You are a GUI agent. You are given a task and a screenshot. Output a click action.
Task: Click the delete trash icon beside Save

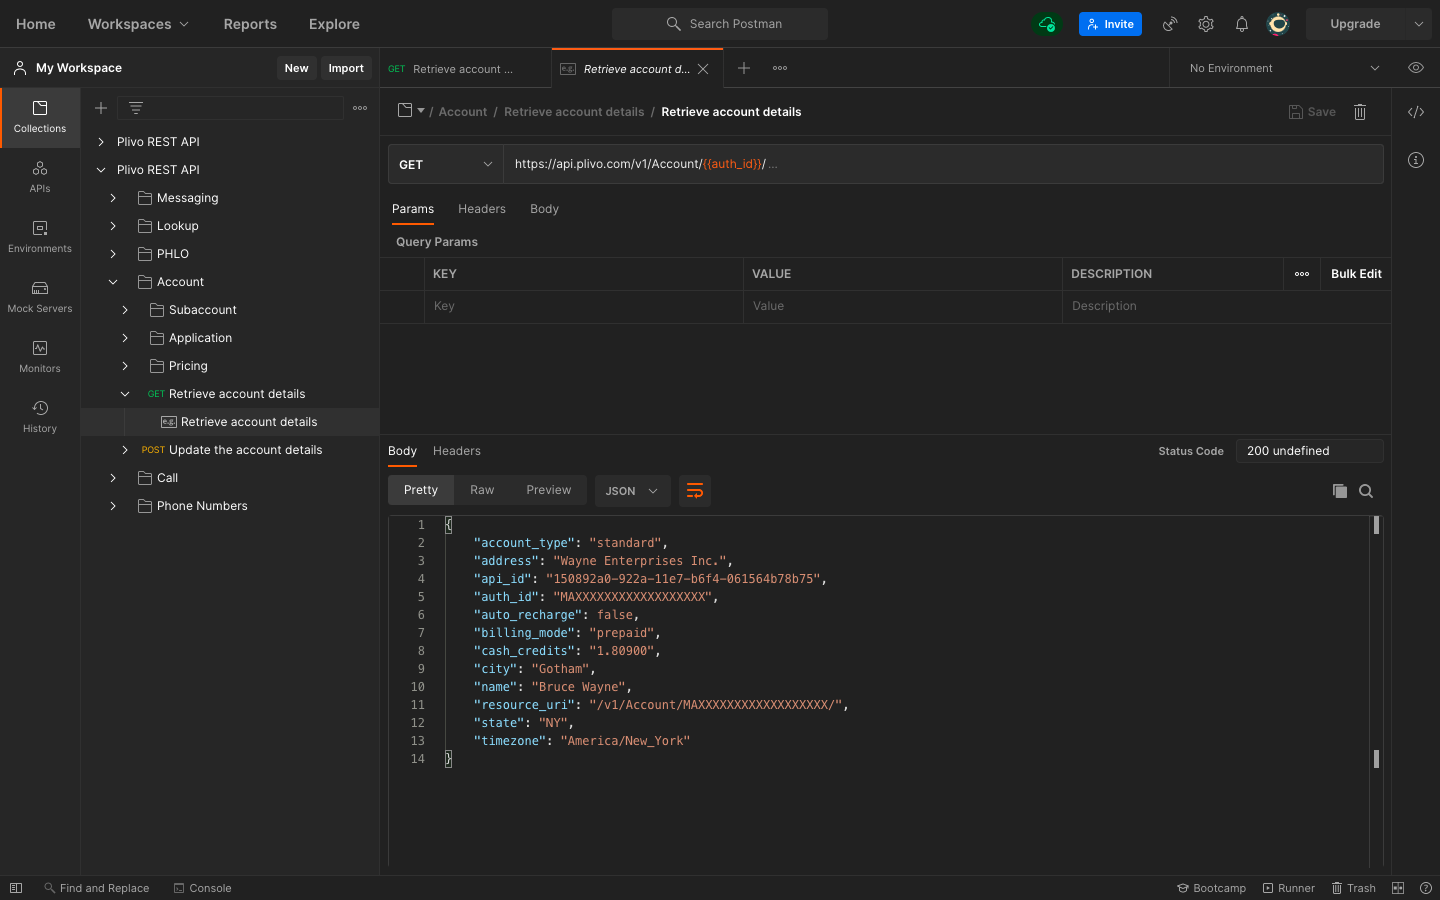tap(1360, 112)
